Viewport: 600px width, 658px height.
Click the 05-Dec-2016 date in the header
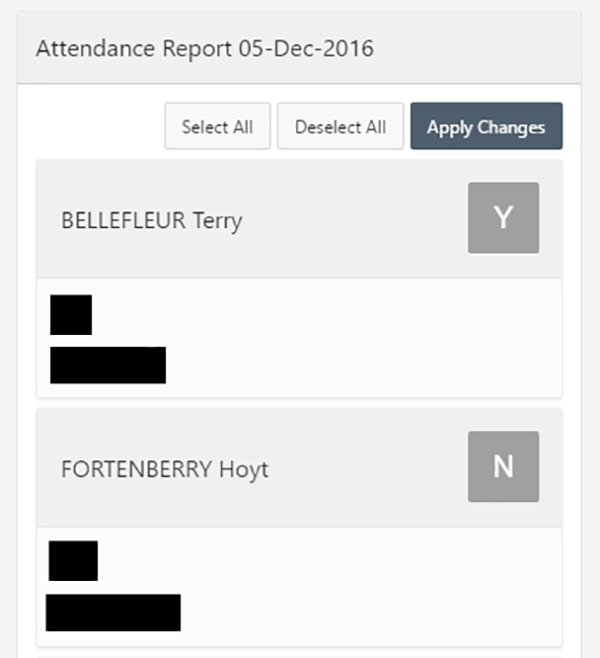pyautogui.click(x=306, y=48)
